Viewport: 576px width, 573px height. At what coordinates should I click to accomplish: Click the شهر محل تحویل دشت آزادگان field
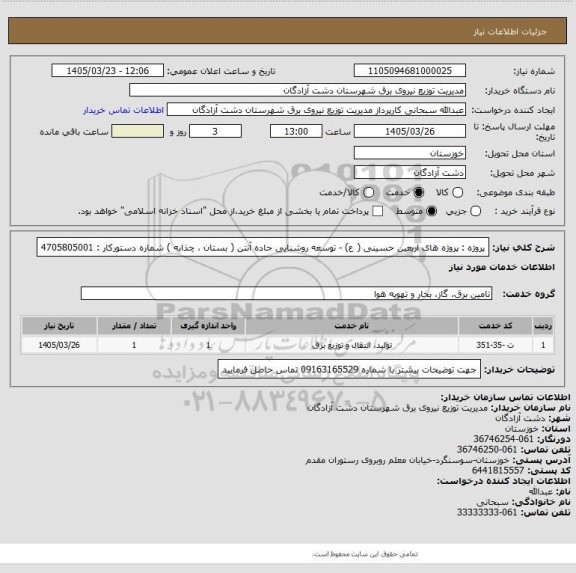[x=410, y=173]
